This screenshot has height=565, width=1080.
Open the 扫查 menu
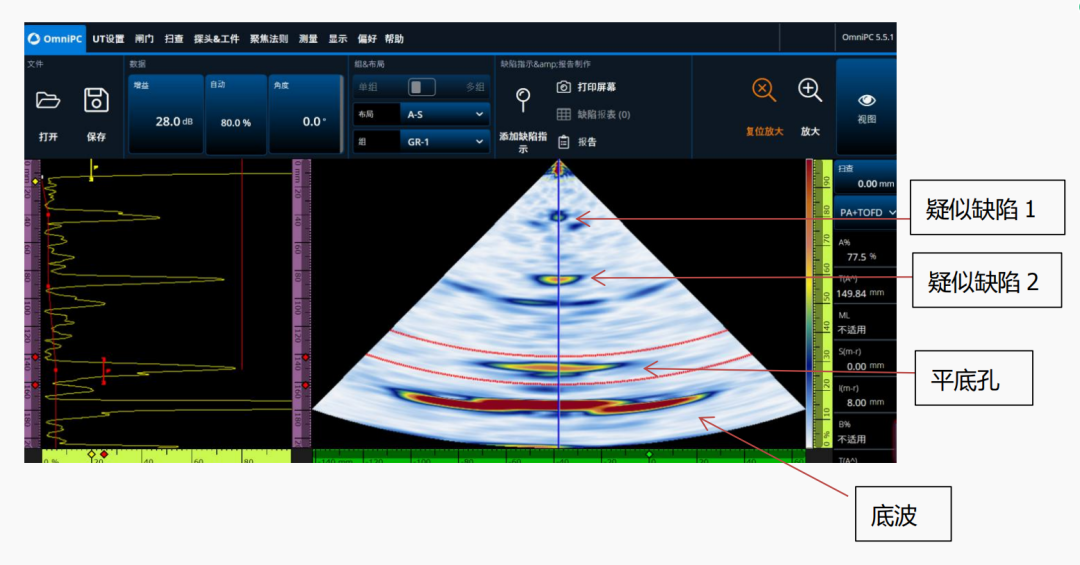[x=174, y=39]
